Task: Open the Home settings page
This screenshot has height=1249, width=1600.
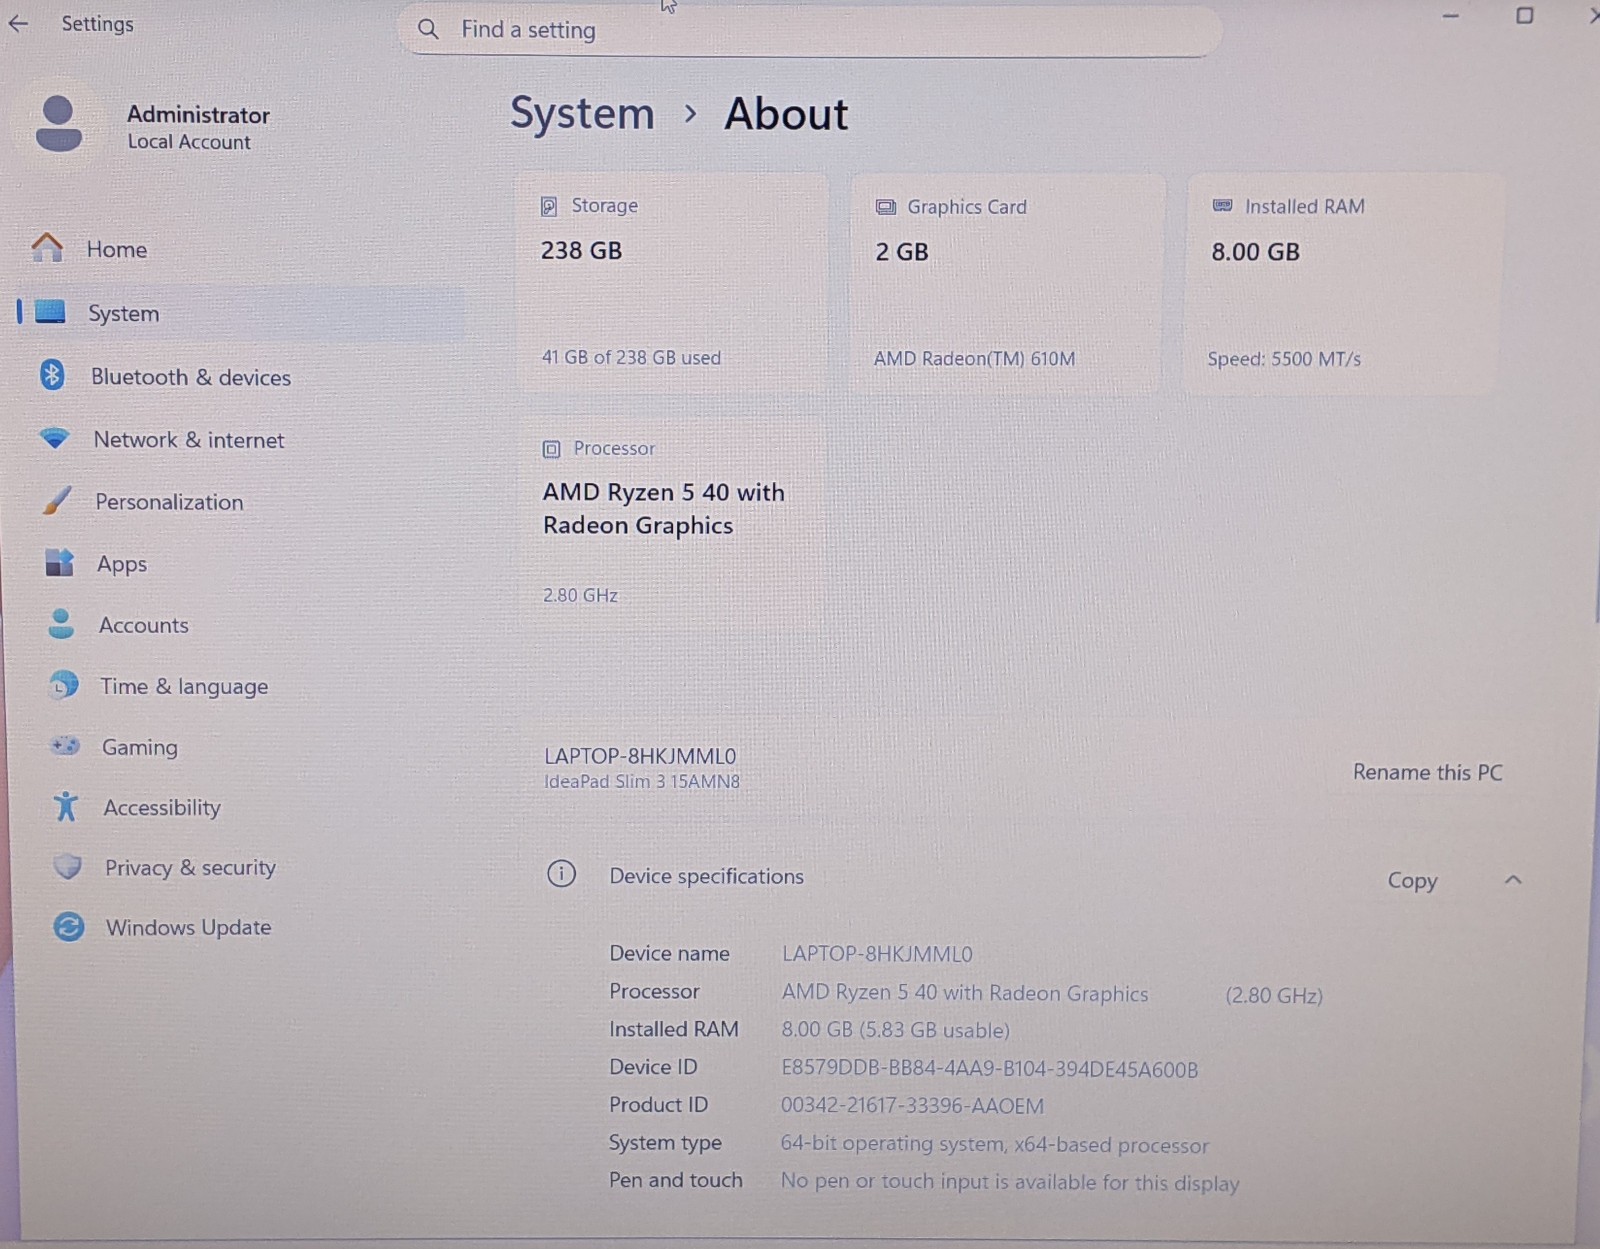Action: click(116, 249)
